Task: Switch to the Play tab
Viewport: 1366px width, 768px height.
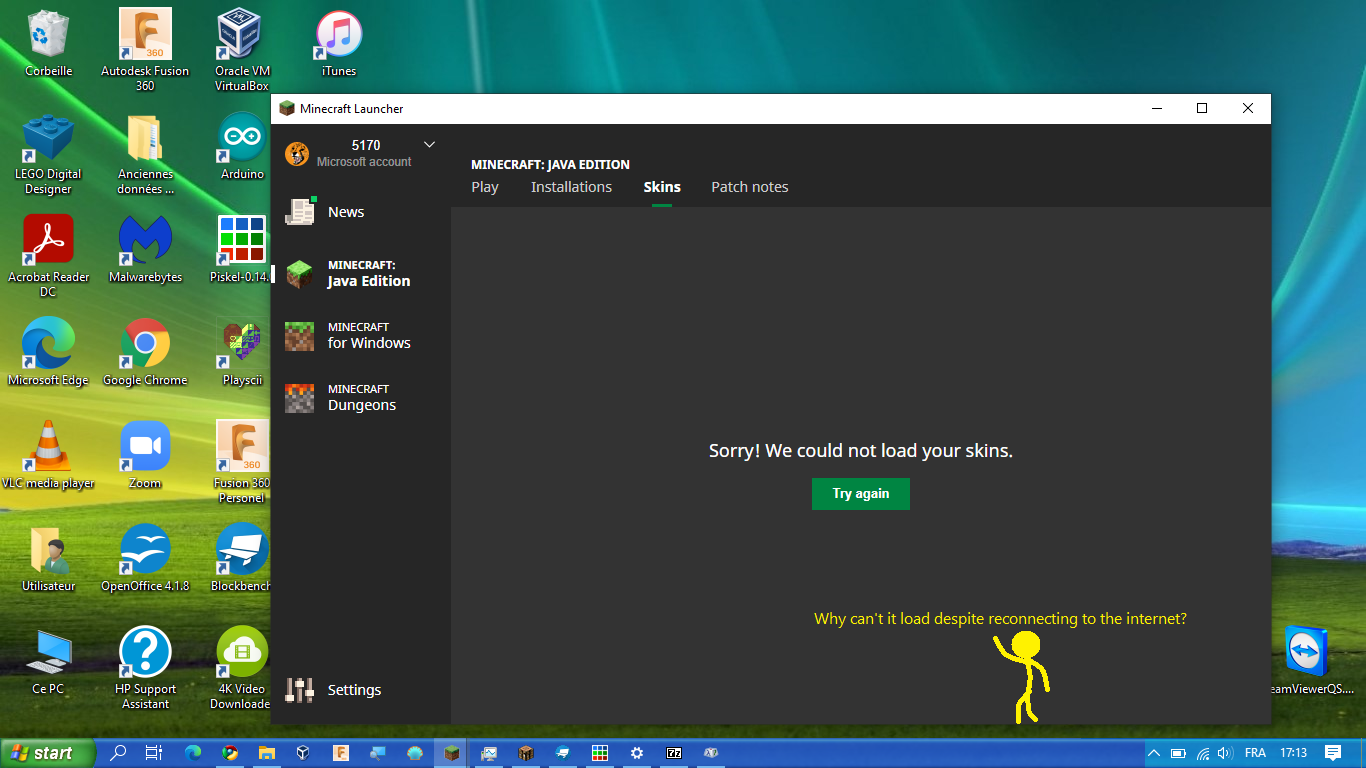Action: pyautogui.click(x=485, y=187)
